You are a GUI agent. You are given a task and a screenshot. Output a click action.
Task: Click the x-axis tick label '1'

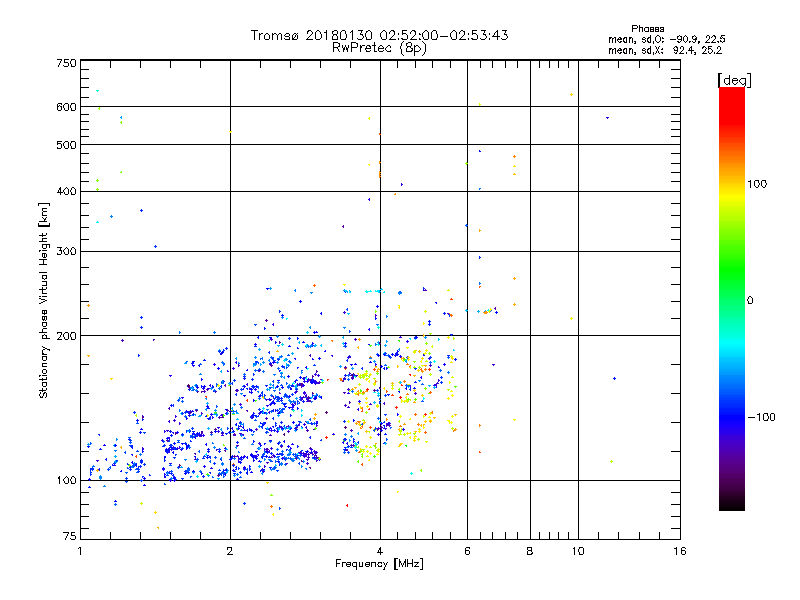pyautogui.click(x=80, y=551)
